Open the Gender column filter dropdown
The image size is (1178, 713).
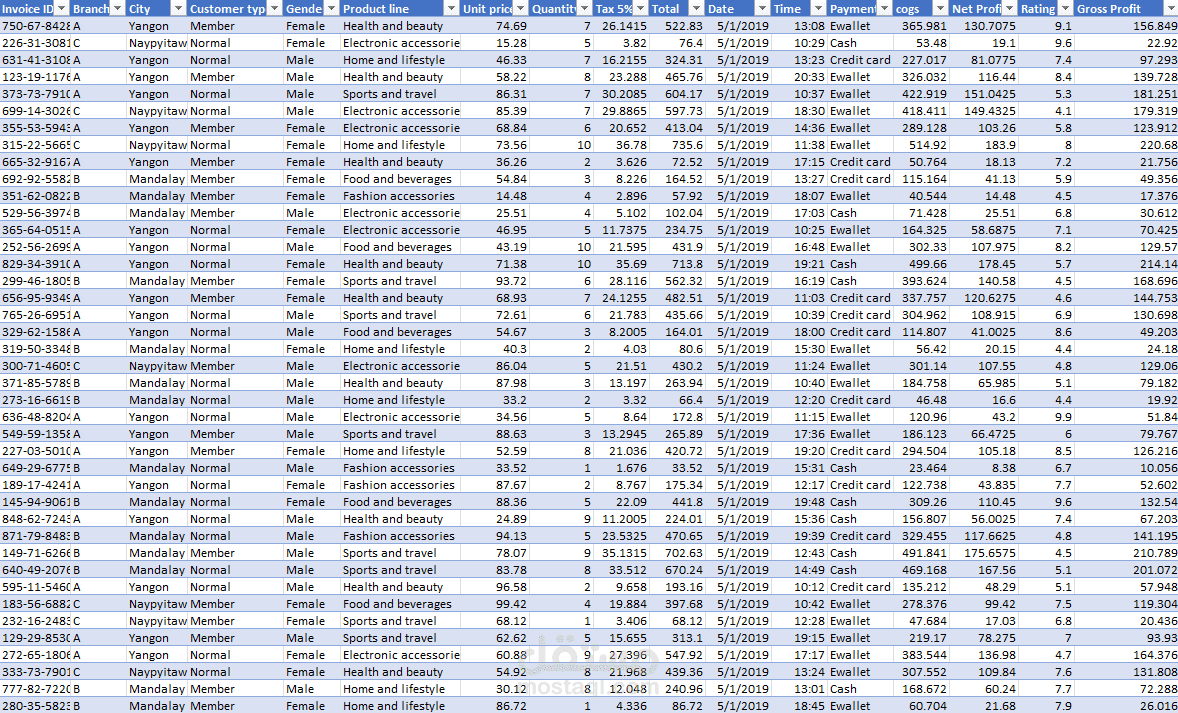click(331, 9)
